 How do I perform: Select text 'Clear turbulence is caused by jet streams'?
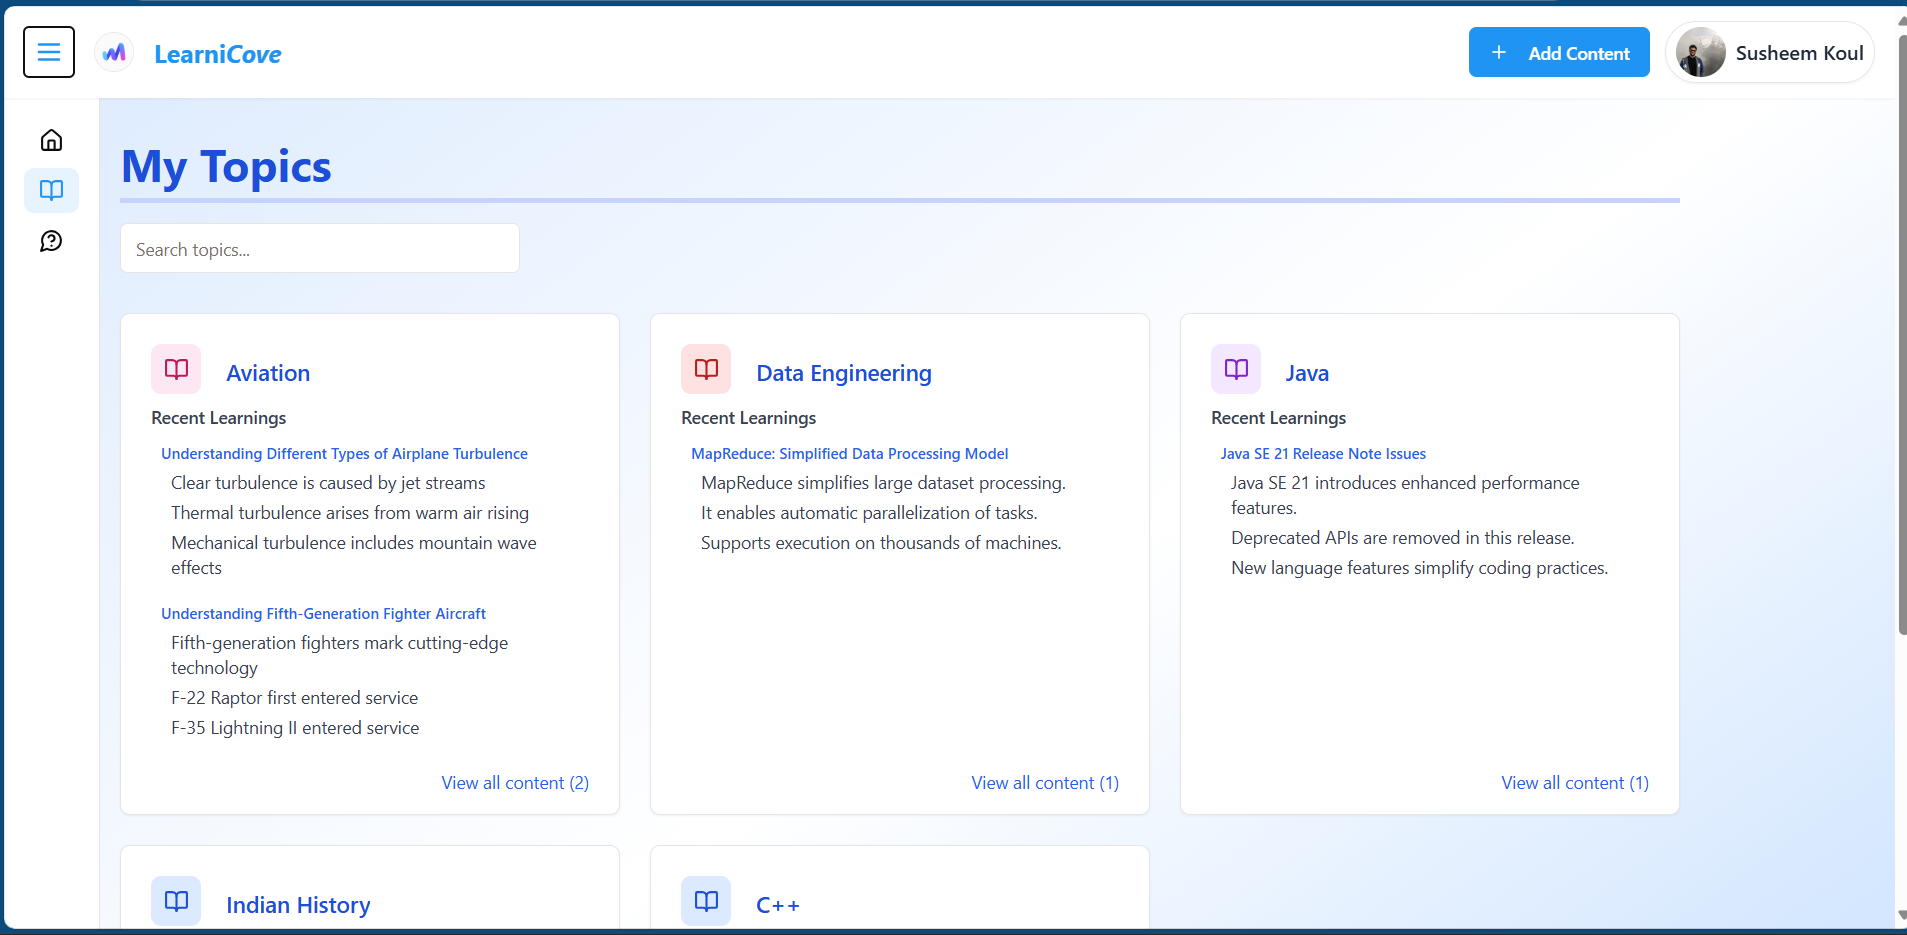(328, 483)
